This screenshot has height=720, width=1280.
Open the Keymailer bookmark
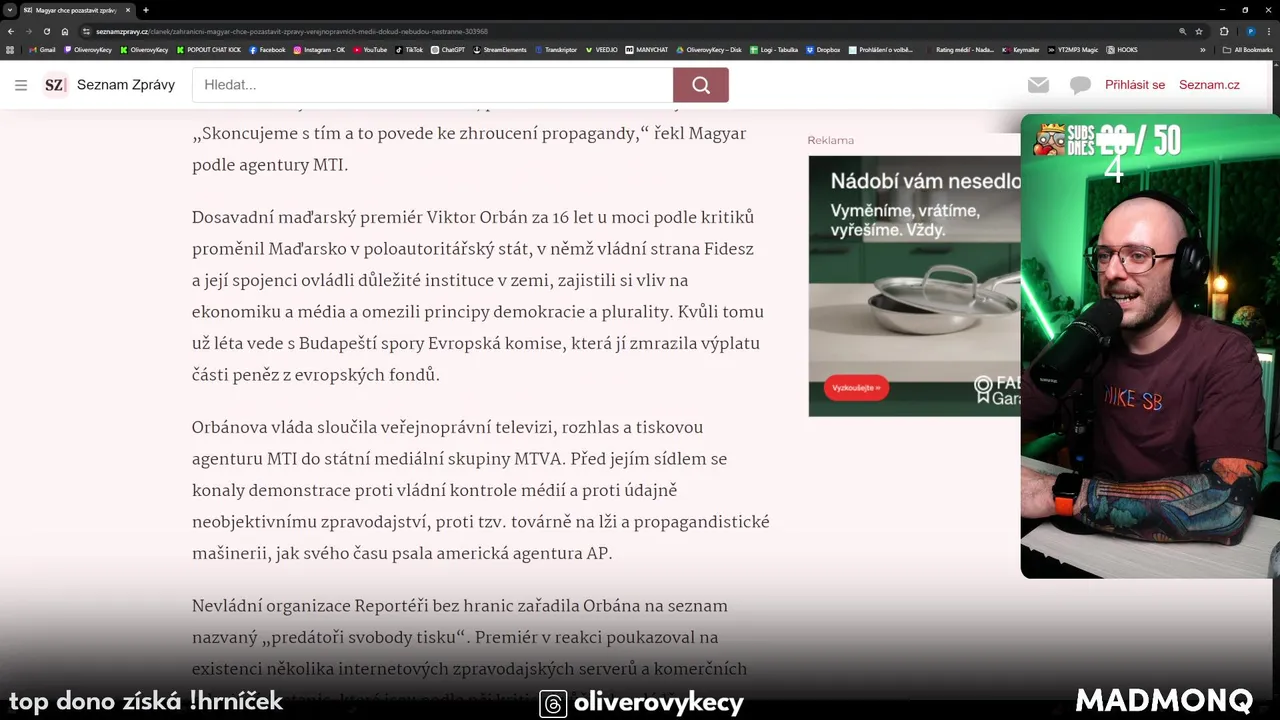tap(1021, 49)
